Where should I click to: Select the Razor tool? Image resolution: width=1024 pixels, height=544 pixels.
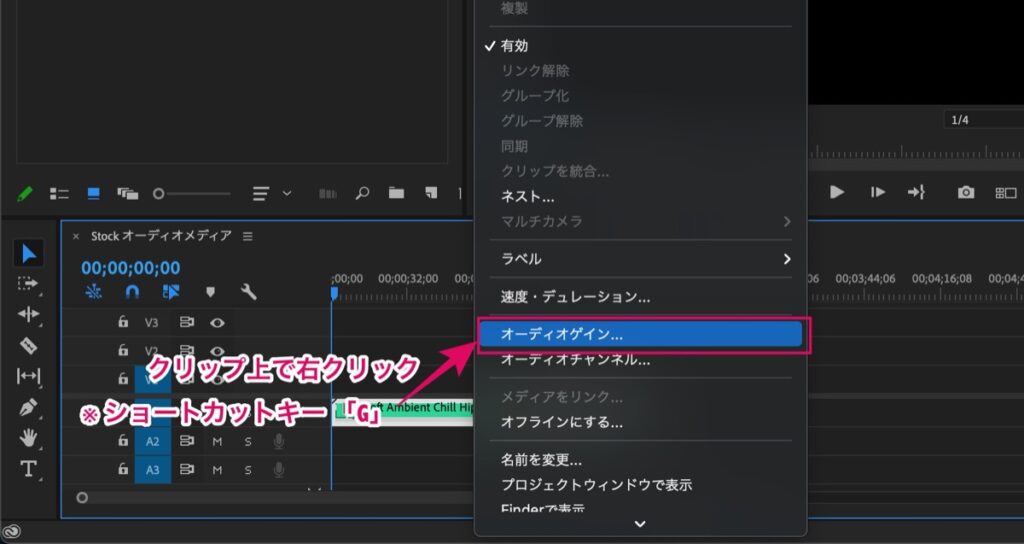click(x=28, y=345)
